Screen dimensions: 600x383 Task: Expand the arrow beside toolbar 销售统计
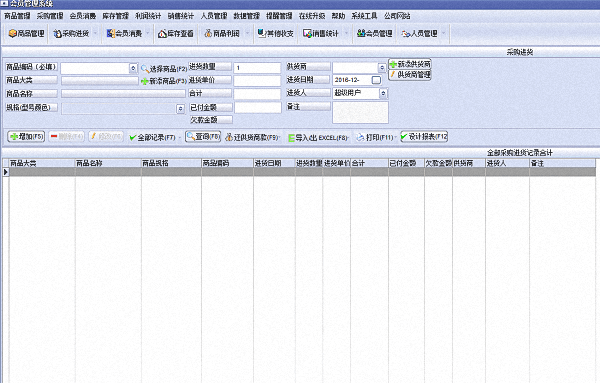[346, 34]
